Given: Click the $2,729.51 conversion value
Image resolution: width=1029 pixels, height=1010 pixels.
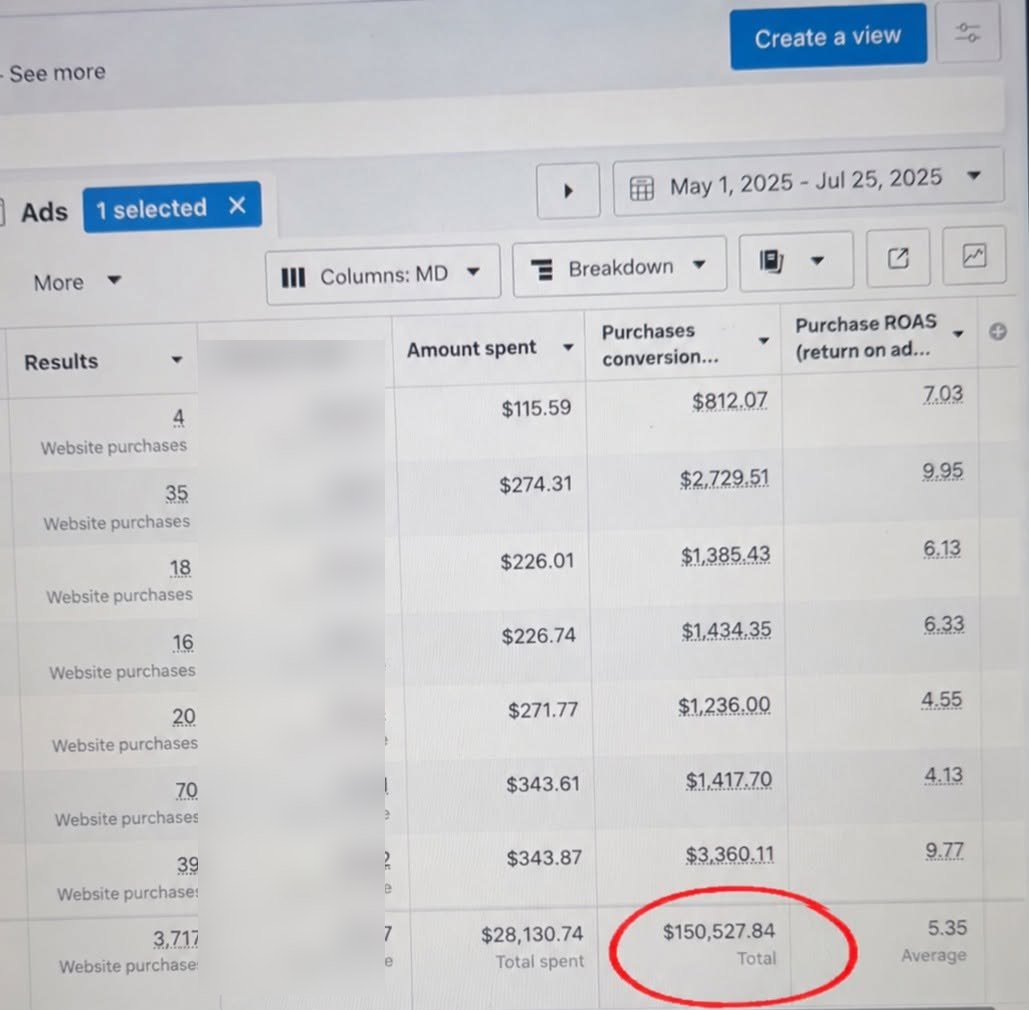Looking at the screenshot, I should pyautogui.click(x=724, y=478).
